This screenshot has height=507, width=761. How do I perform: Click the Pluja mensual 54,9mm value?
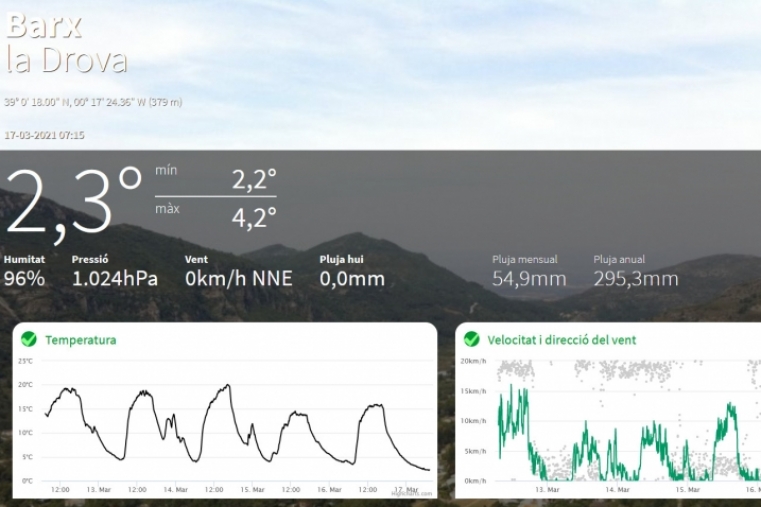(528, 279)
